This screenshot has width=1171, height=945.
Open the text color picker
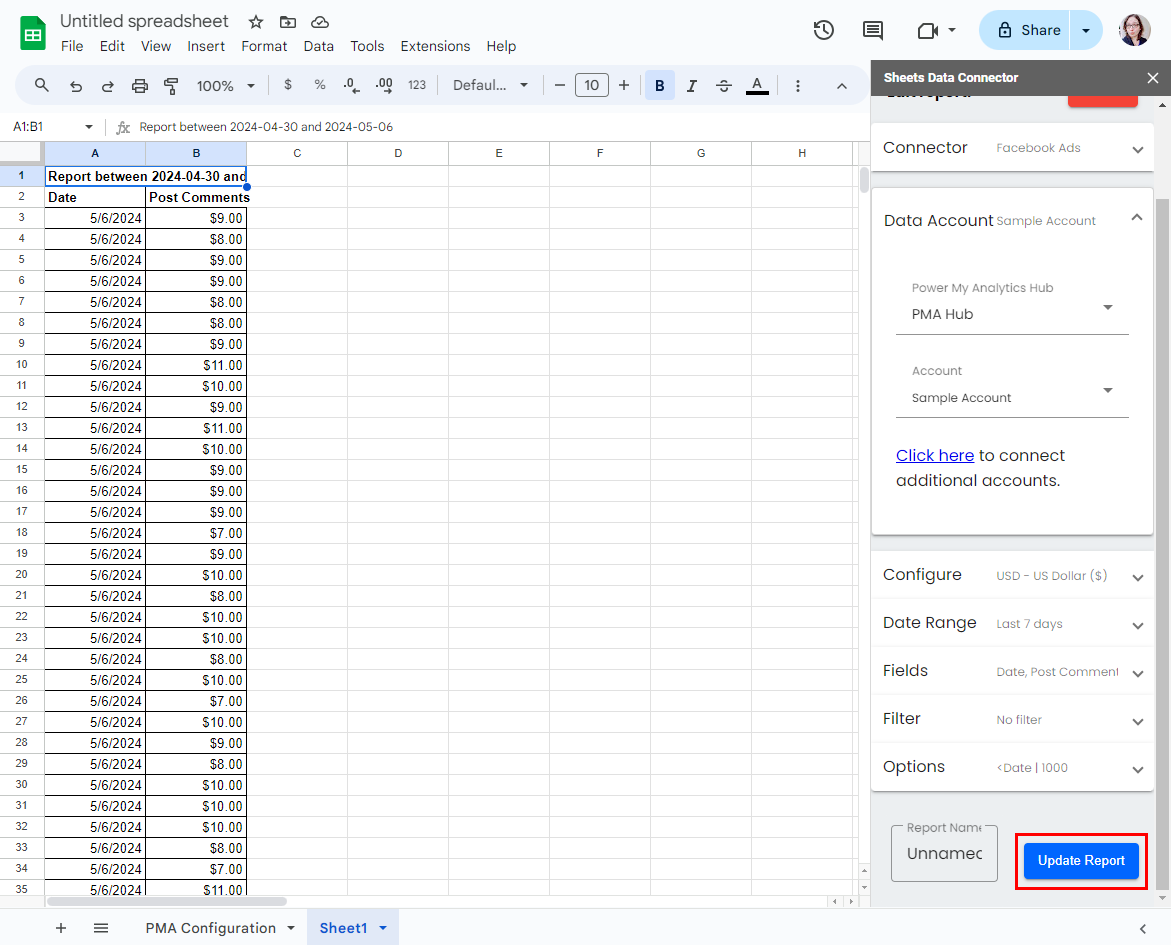coord(757,86)
